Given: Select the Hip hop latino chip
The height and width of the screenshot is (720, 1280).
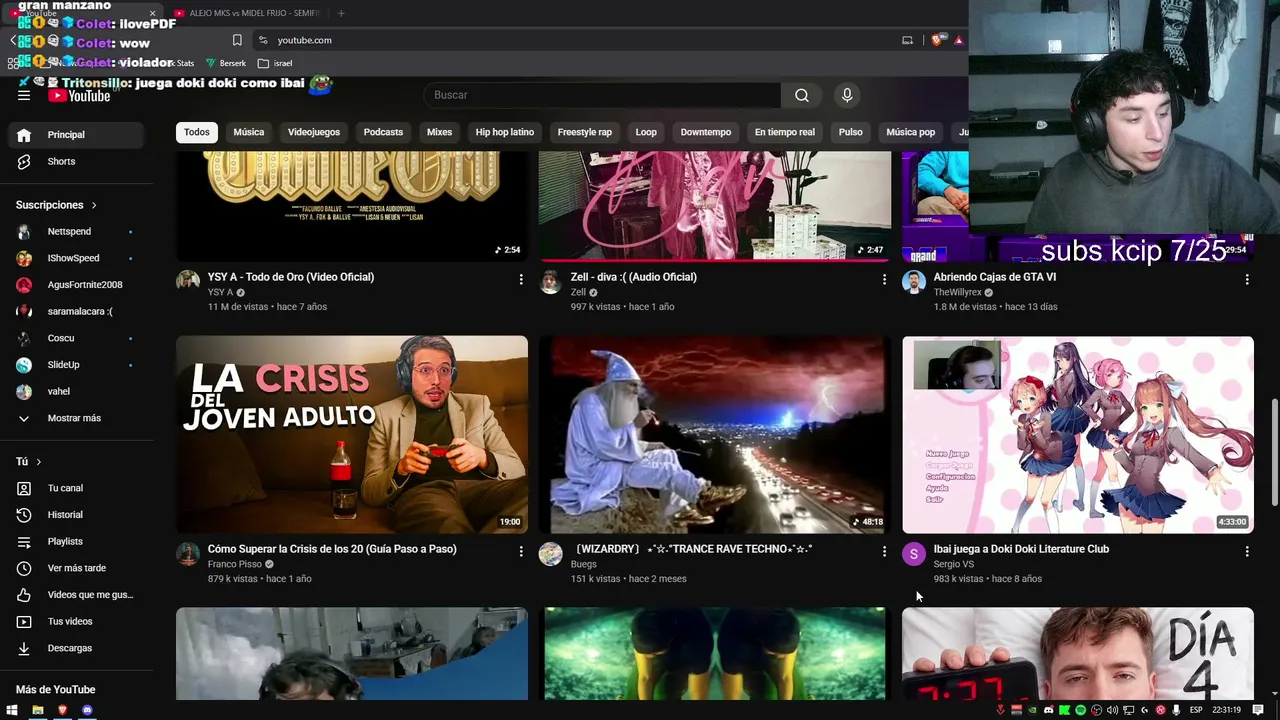Looking at the screenshot, I should [x=505, y=132].
